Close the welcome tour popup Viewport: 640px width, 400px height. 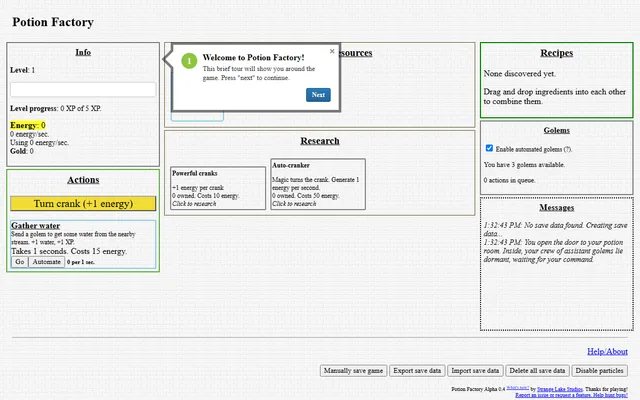click(332, 51)
